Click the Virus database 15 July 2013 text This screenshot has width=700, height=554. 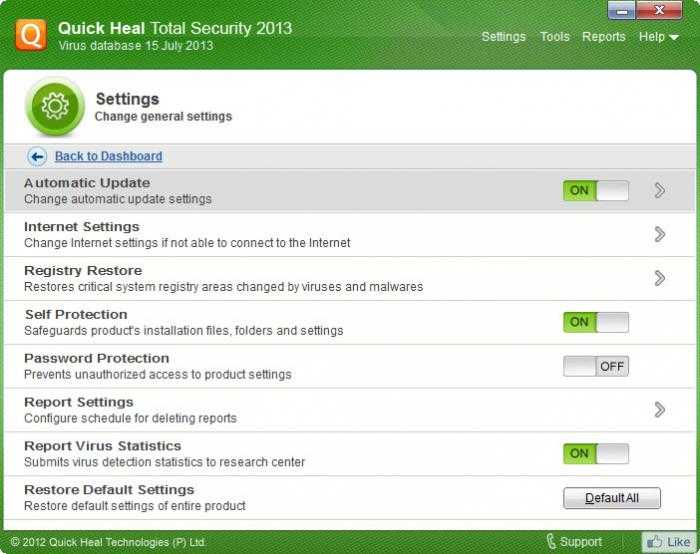pos(136,46)
